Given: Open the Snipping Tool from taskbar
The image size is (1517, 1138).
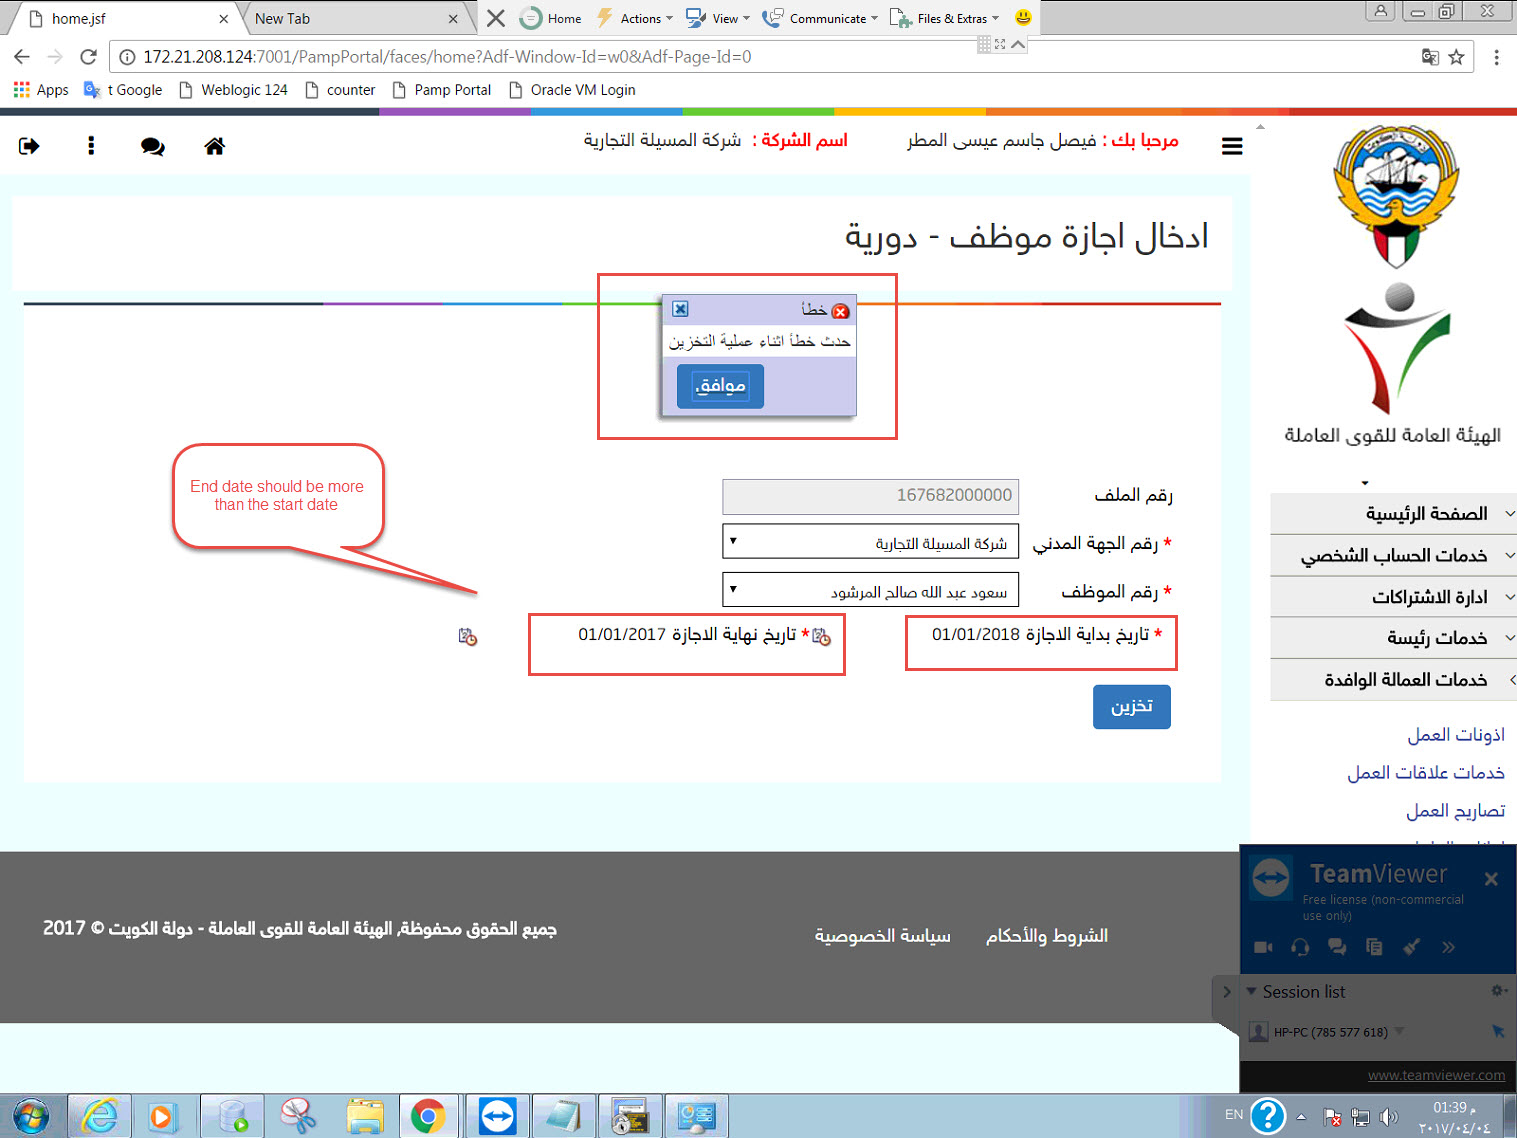Looking at the screenshot, I should click(x=298, y=1115).
